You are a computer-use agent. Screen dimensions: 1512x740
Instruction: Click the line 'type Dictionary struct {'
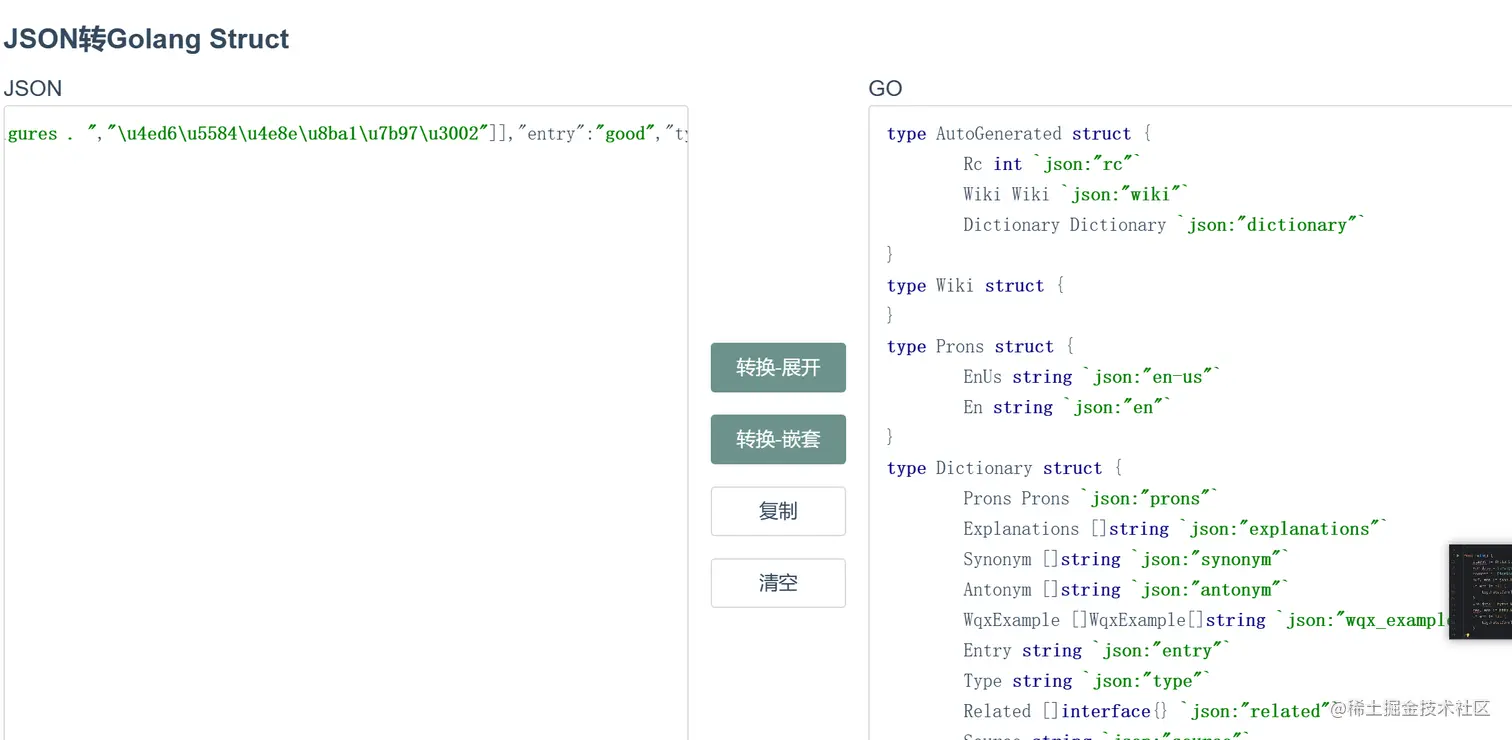pyautogui.click(x=1004, y=468)
